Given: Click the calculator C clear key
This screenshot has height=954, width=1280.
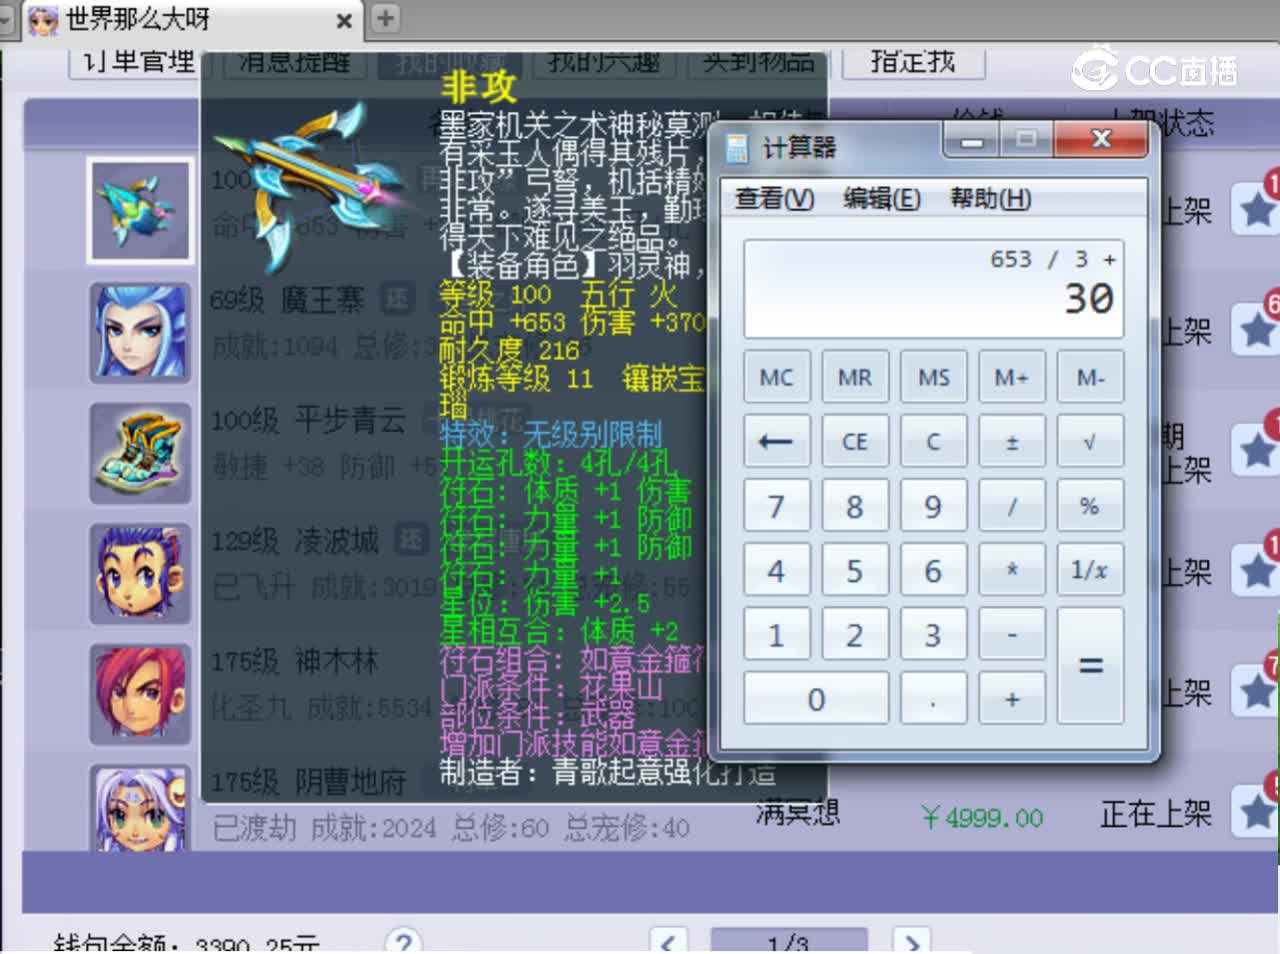Looking at the screenshot, I should 933,441.
